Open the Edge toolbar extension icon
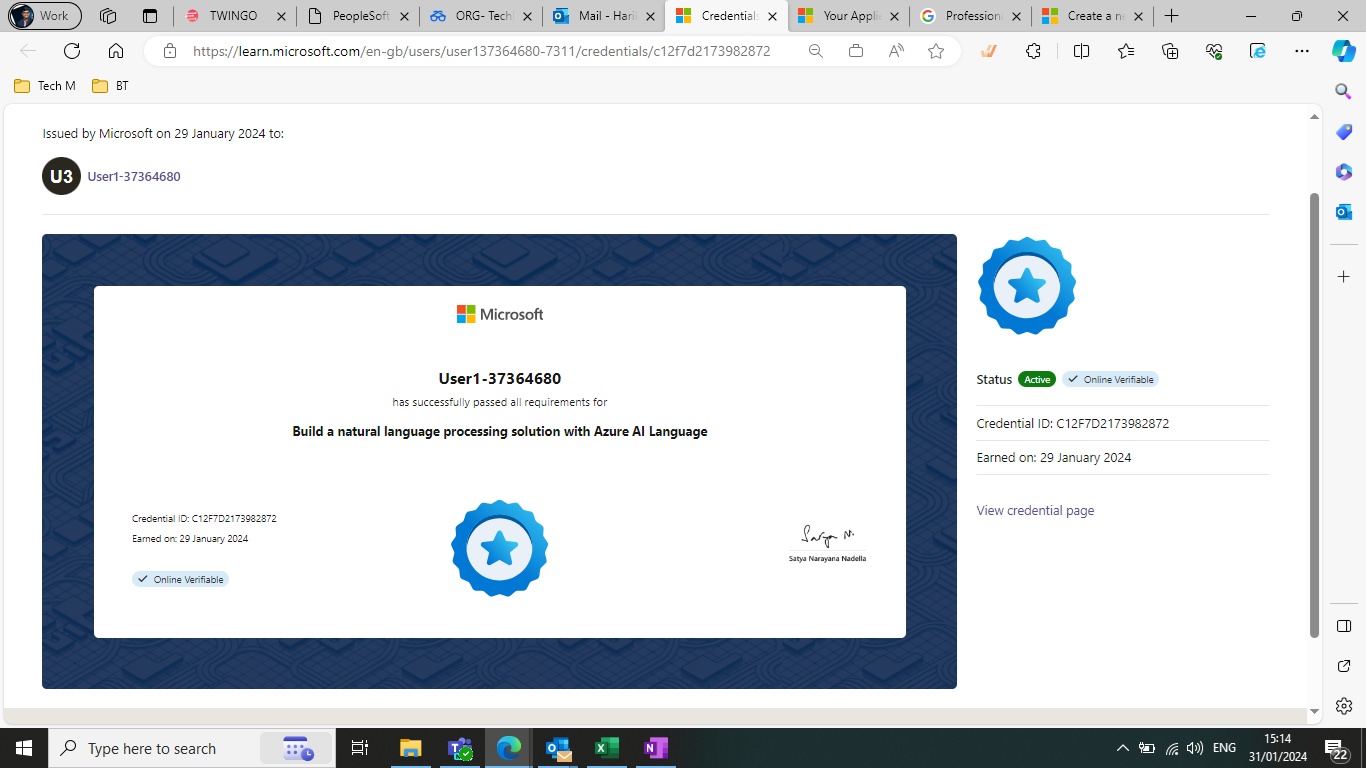This screenshot has height=768, width=1366. pos(1259,51)
